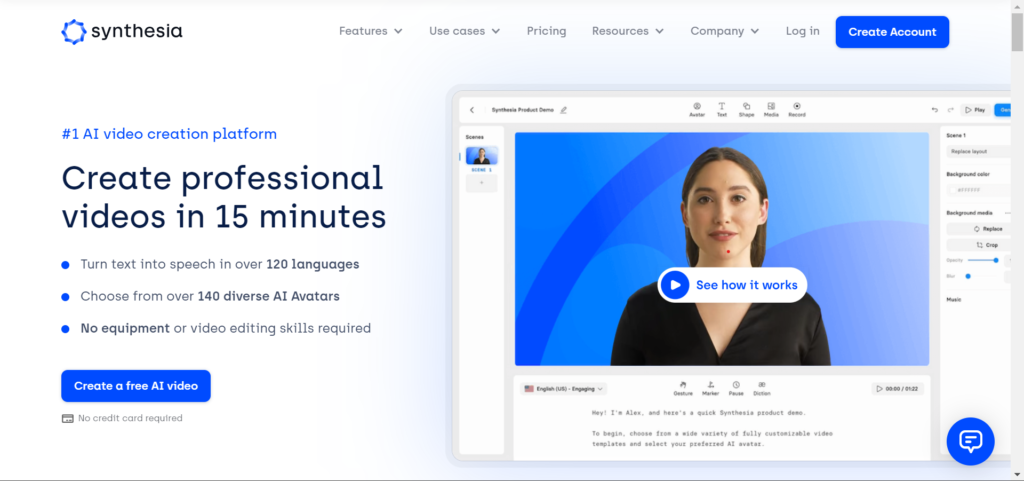
Task: Click the Record icon in editor toolbar
Action: click(x=797, y=108)
